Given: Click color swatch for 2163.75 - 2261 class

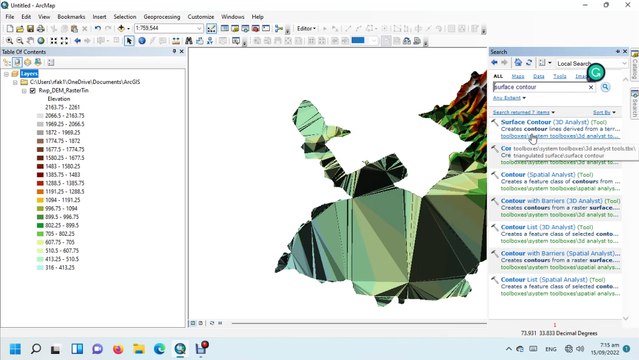Looking at the screenshot, I should pyautogui.click(x=40, y=108).
